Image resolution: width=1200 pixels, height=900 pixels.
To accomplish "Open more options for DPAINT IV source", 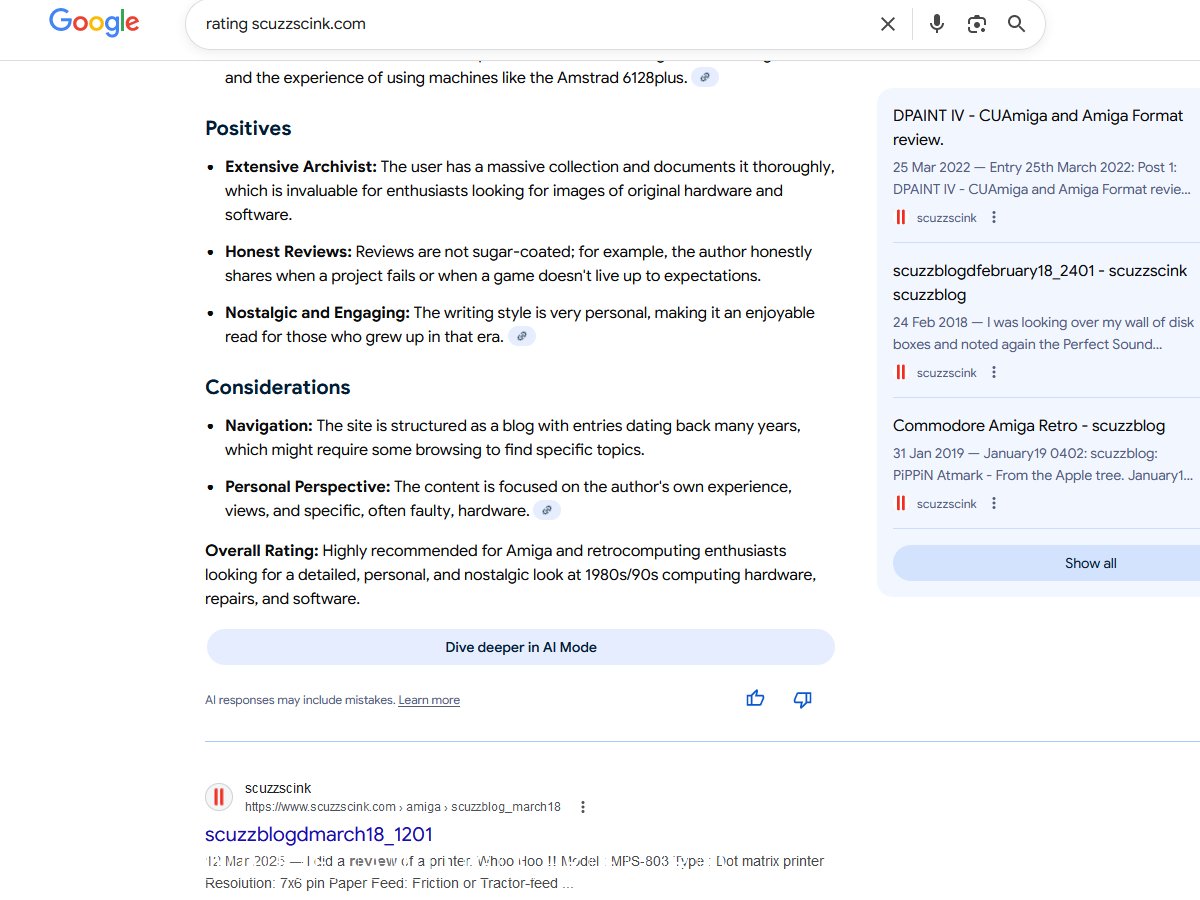I will (x=994, y=217).
